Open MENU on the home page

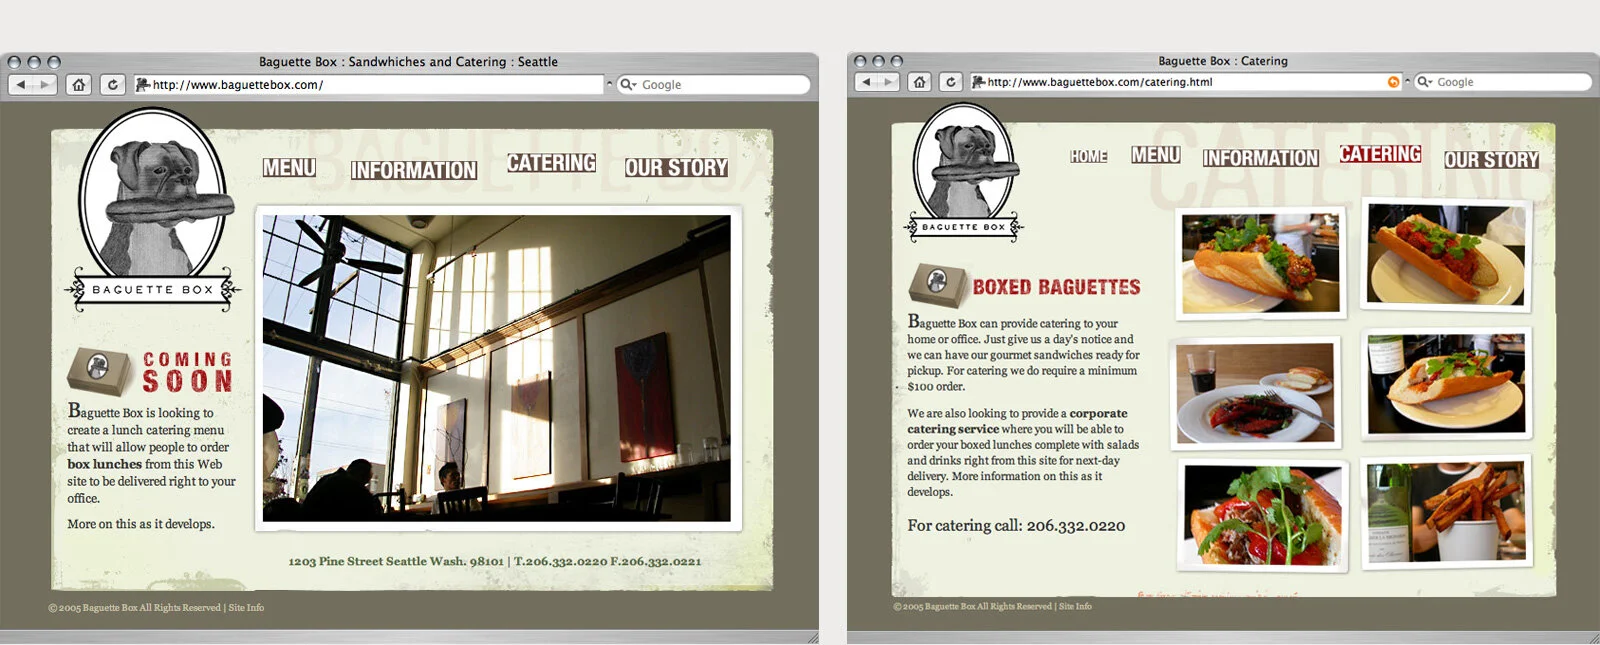click(289, 167)
